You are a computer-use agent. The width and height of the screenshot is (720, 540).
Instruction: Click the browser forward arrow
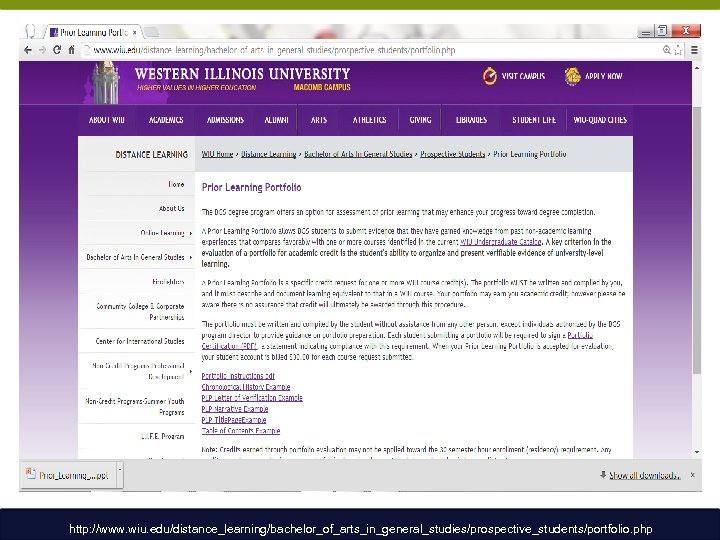(42, 50)
